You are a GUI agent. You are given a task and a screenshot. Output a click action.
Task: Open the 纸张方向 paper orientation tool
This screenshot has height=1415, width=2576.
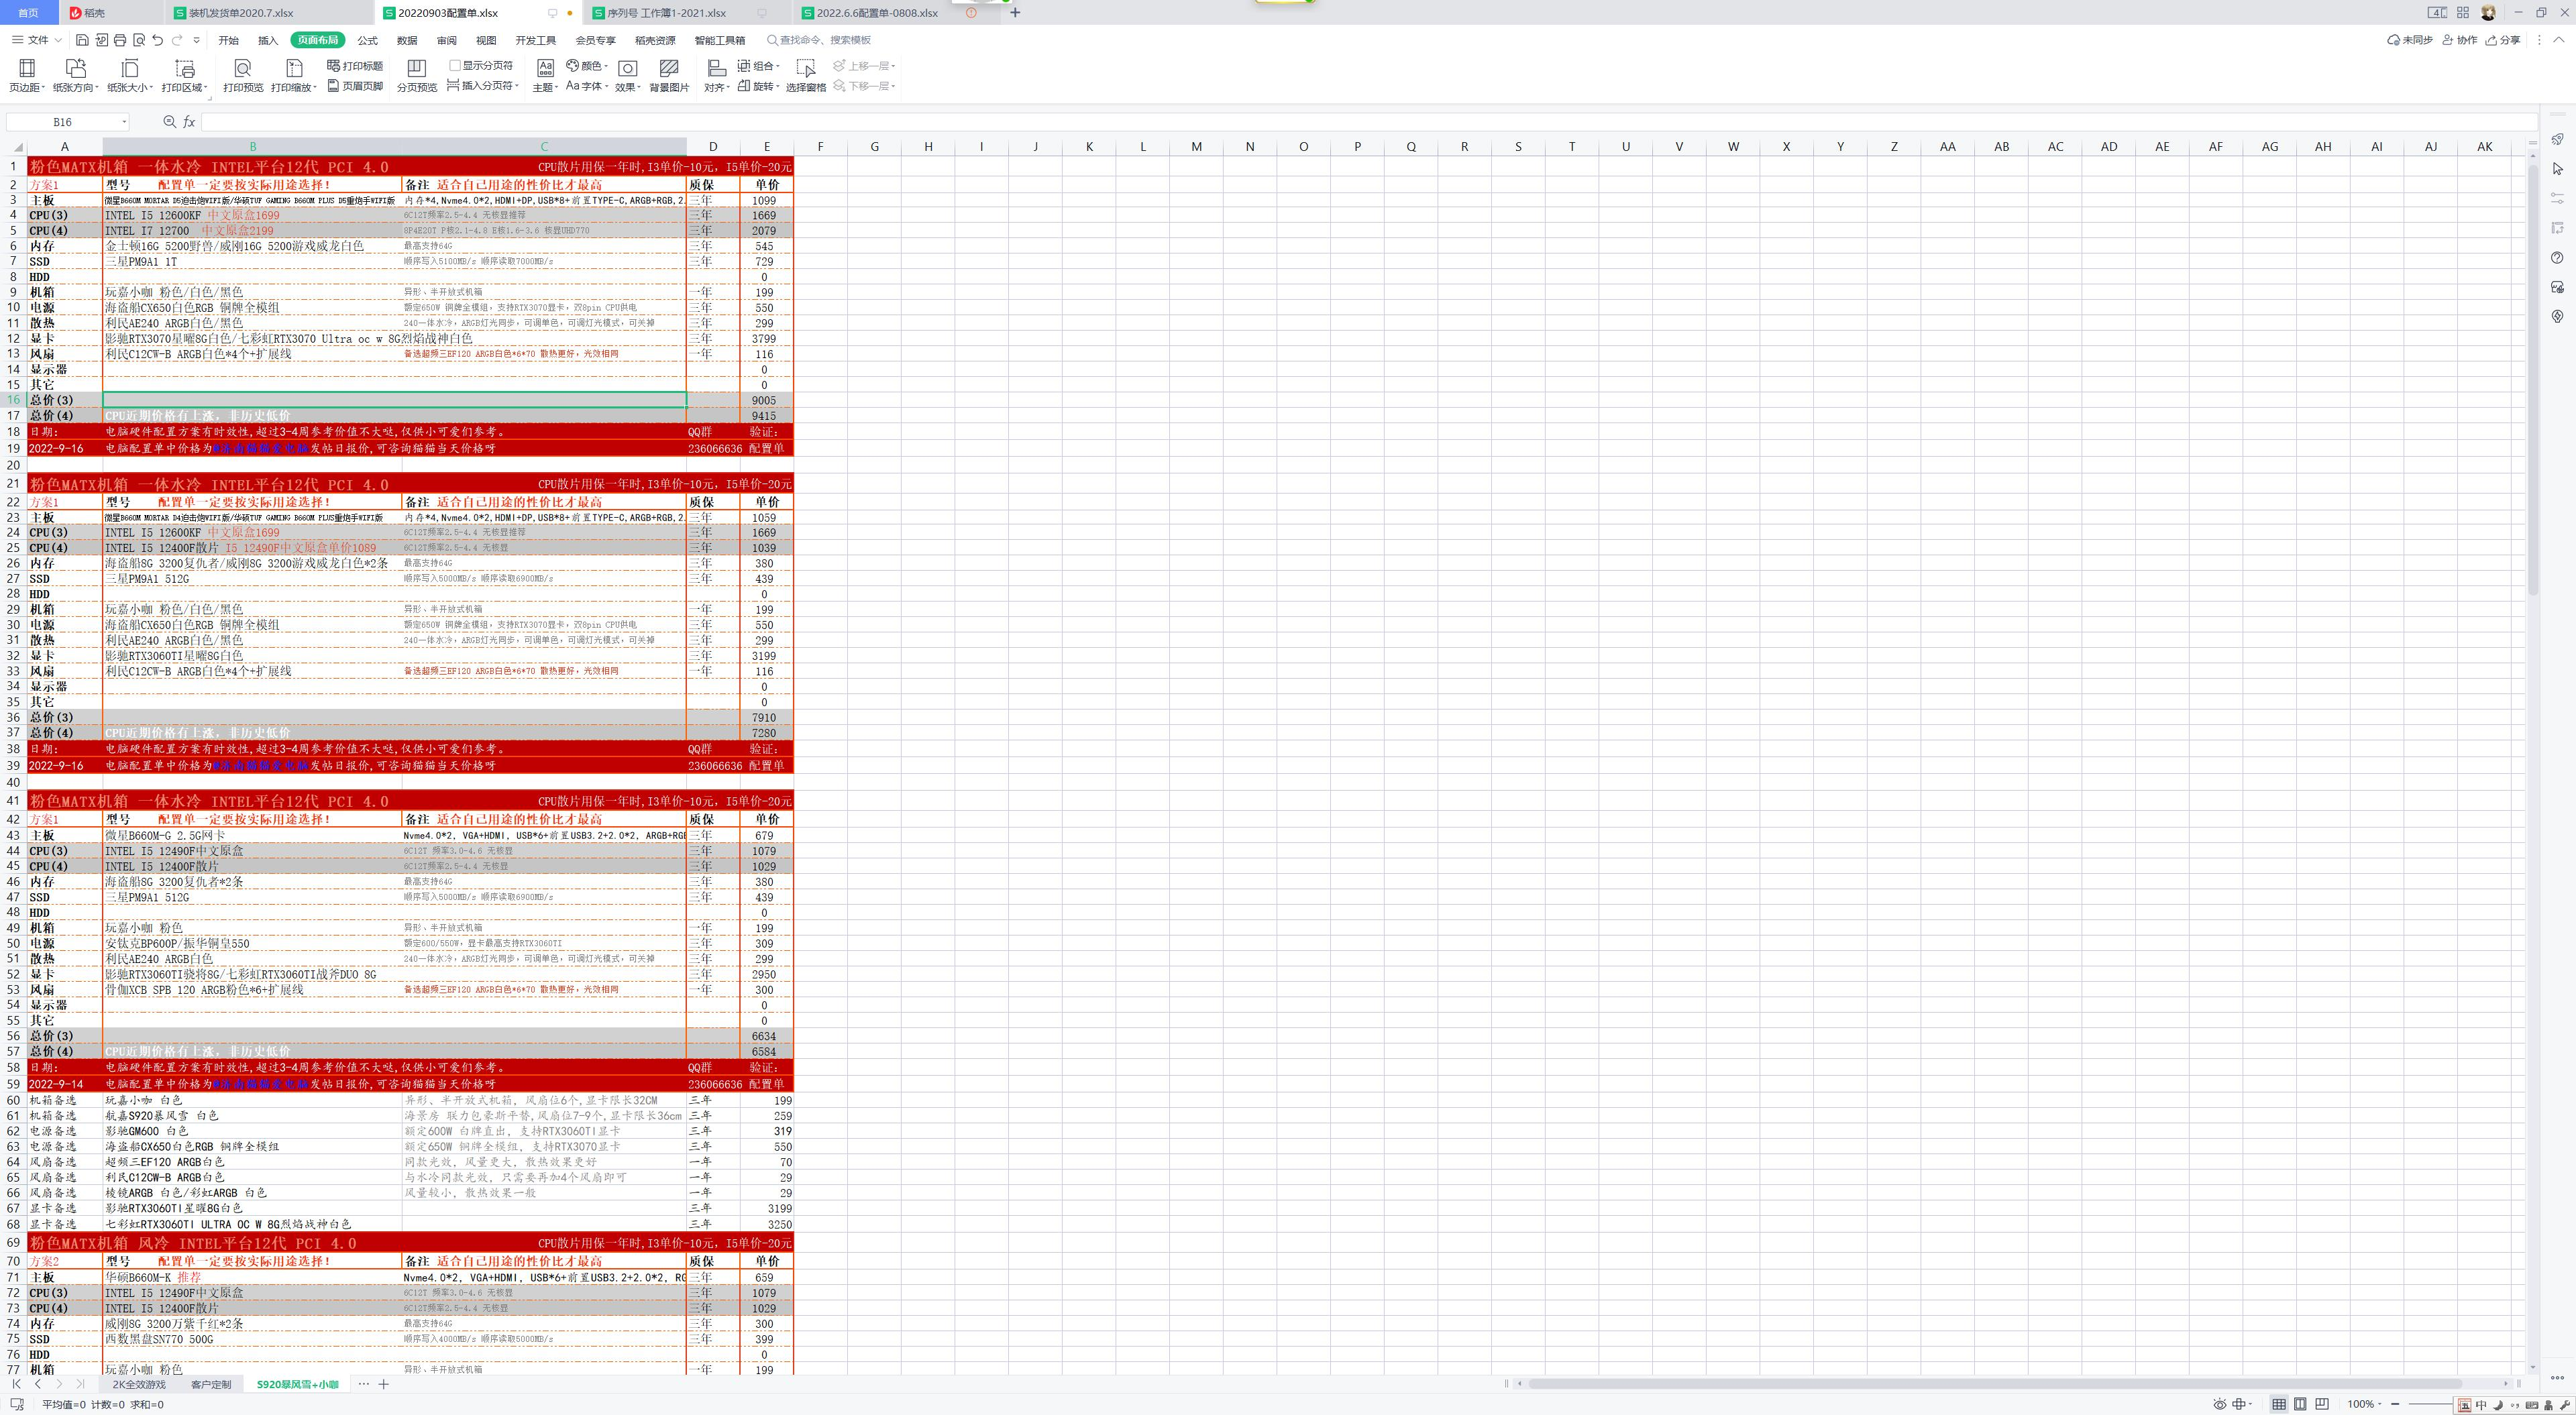point(76,76)
